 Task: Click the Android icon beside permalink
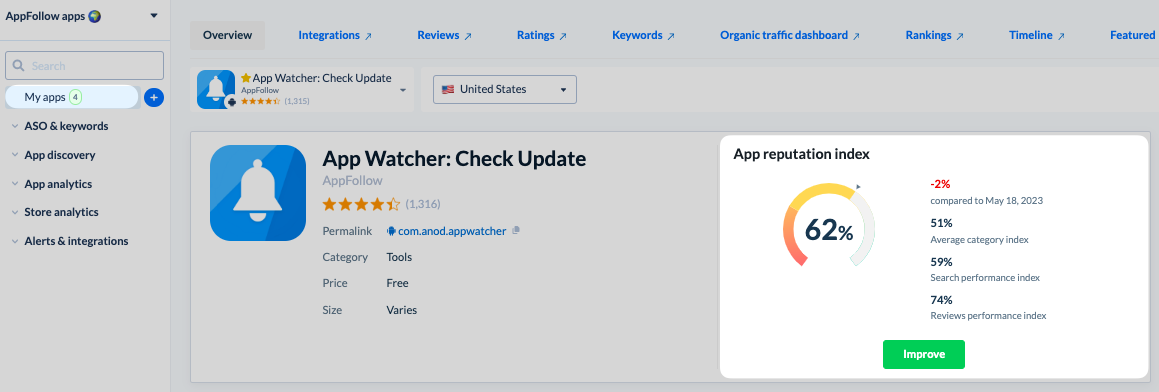pos(391,231)
